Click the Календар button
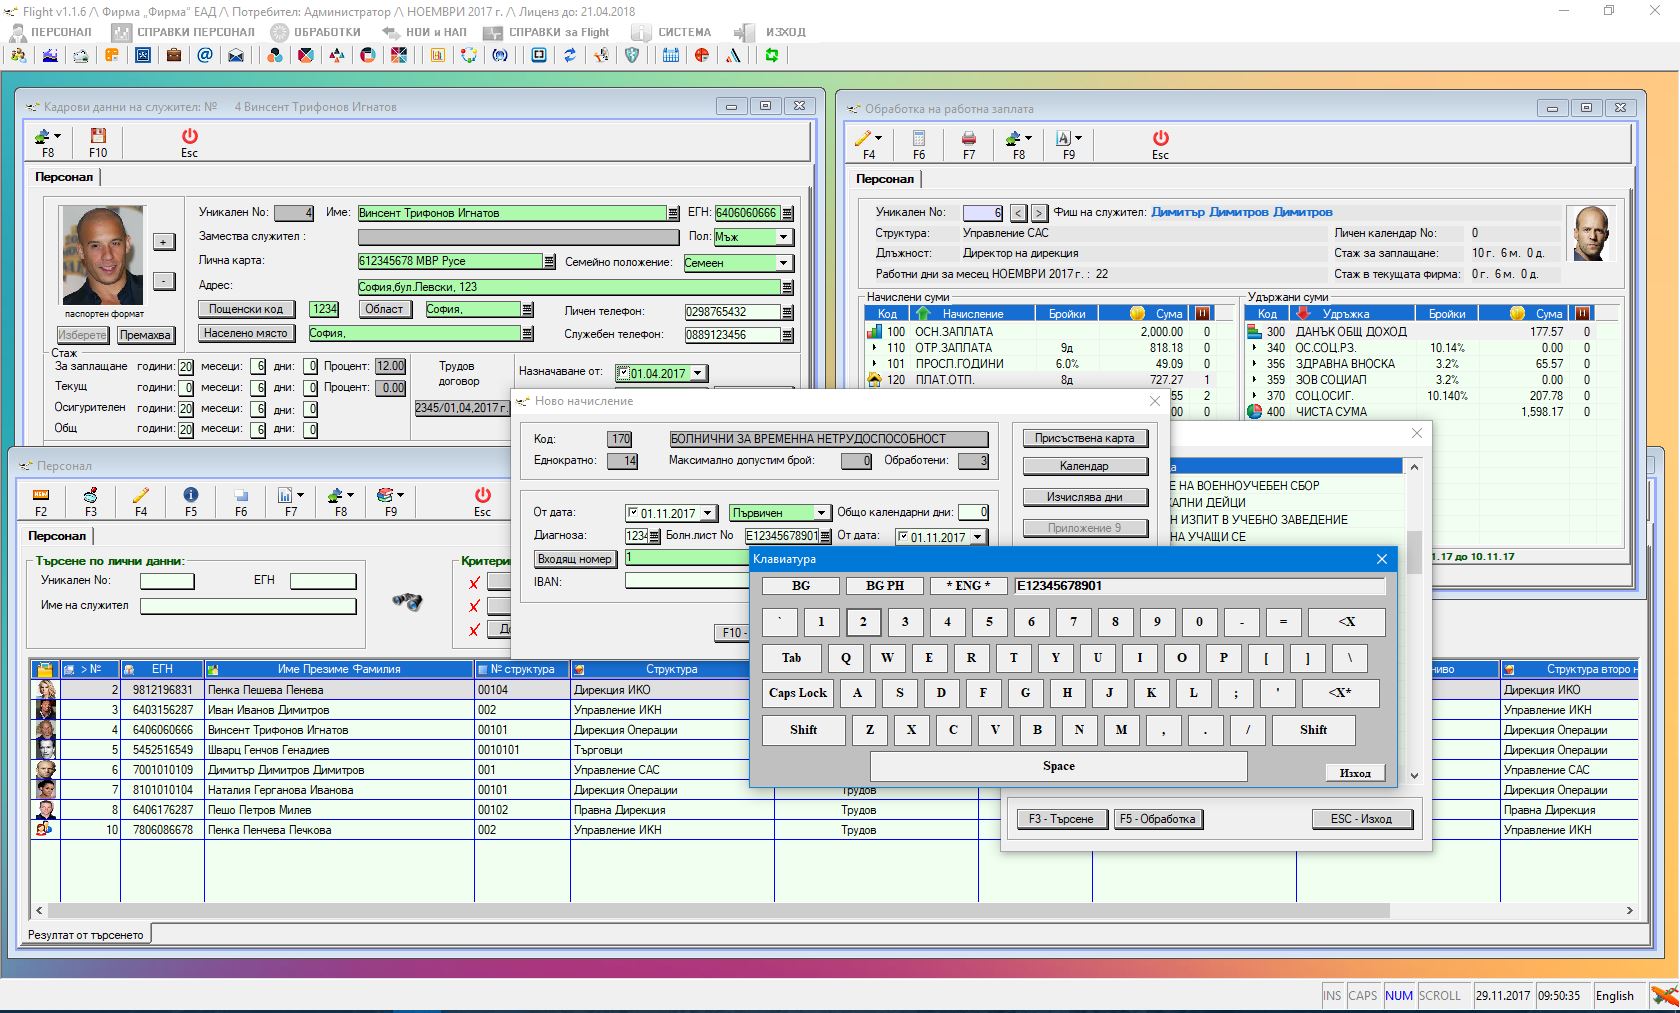The height and width of the screenshot is (1013, 1680). [x=1085, y=466]
